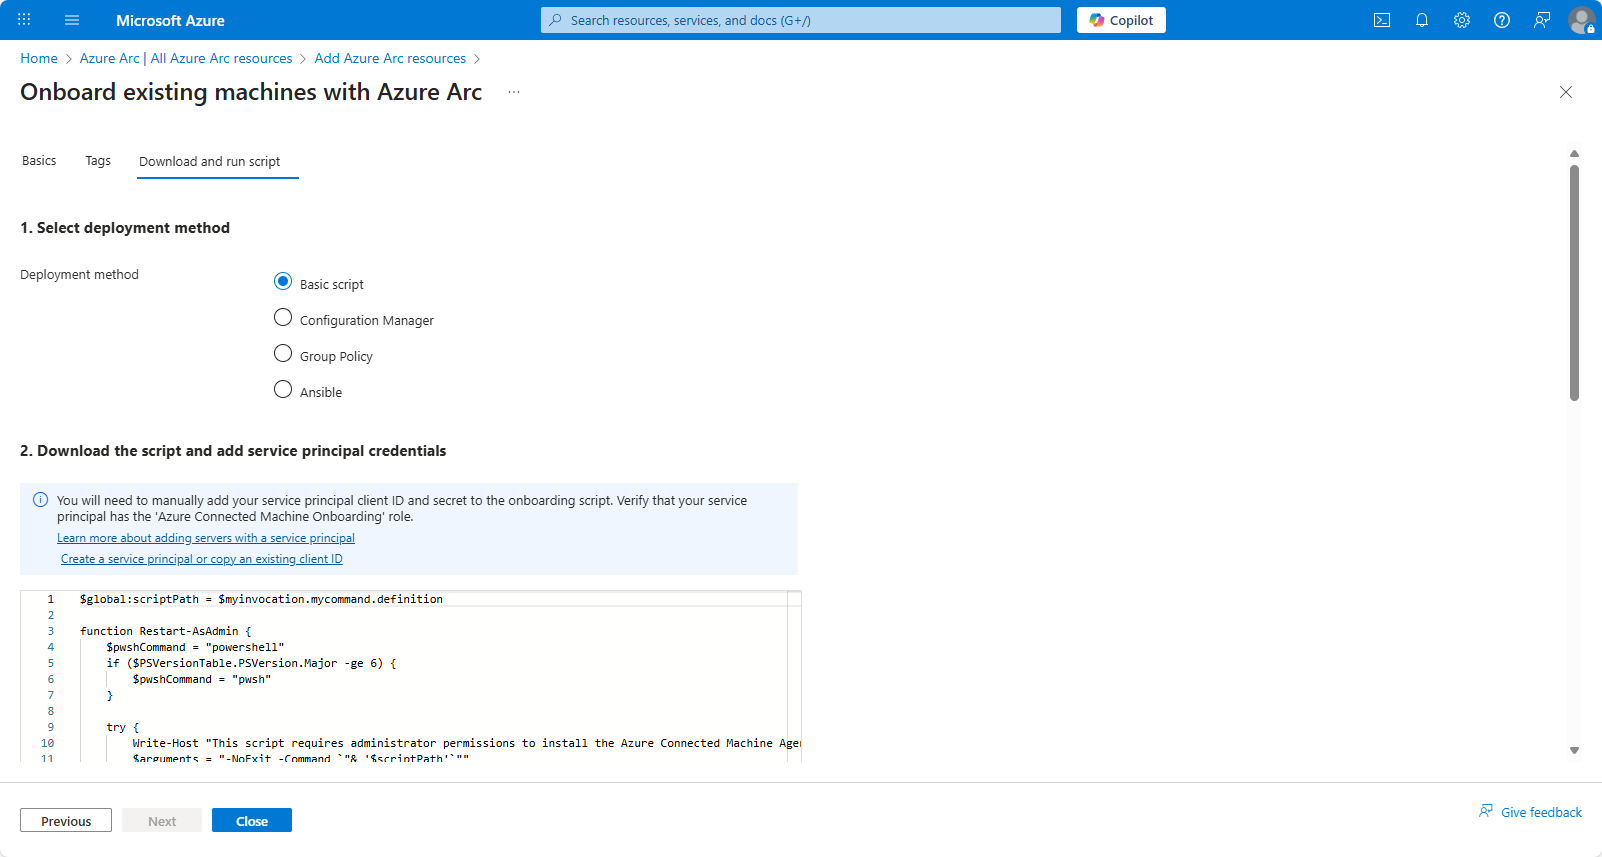This screenshot has height=857, width=1602.
Task: Open the Azure app launcher grid
Action: (x=24, y=20)
